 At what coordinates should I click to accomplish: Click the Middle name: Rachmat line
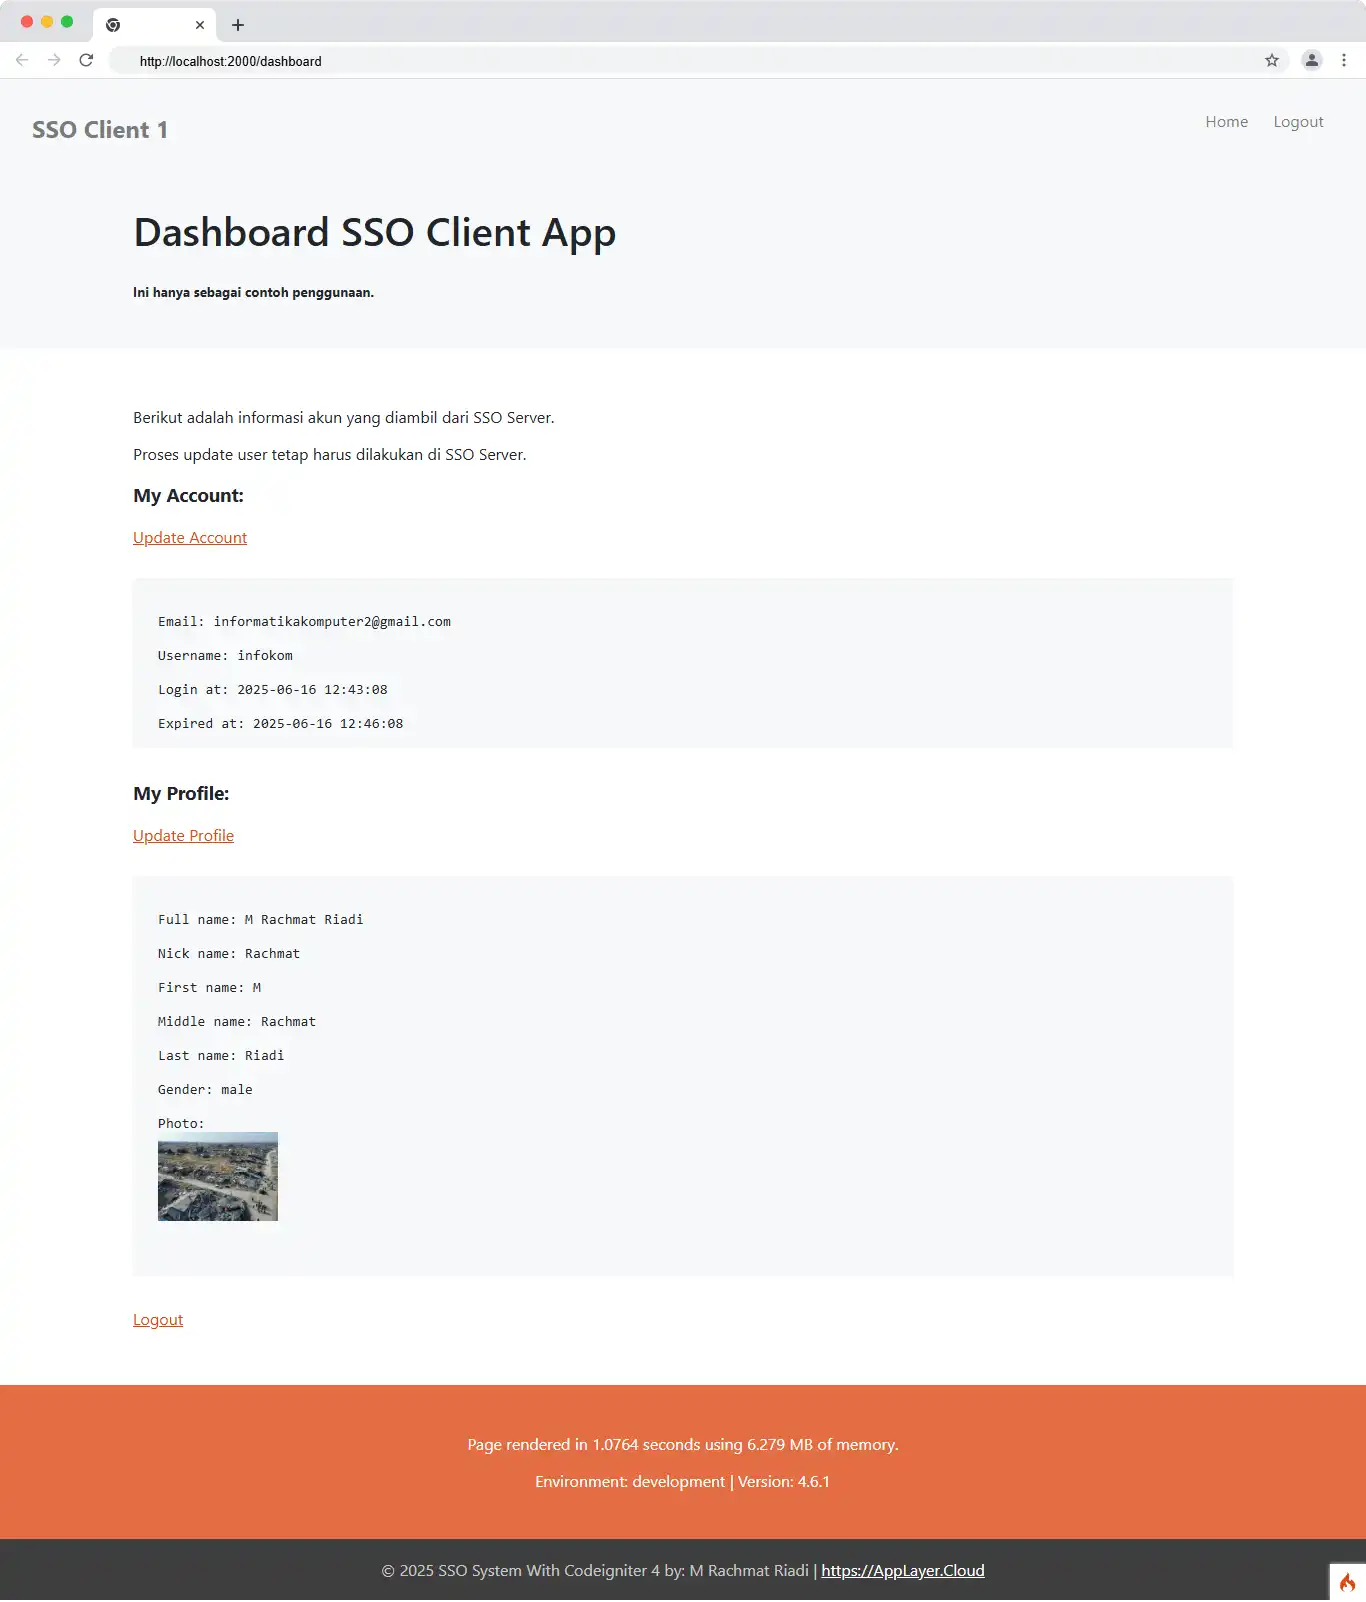coord(237,1022)
